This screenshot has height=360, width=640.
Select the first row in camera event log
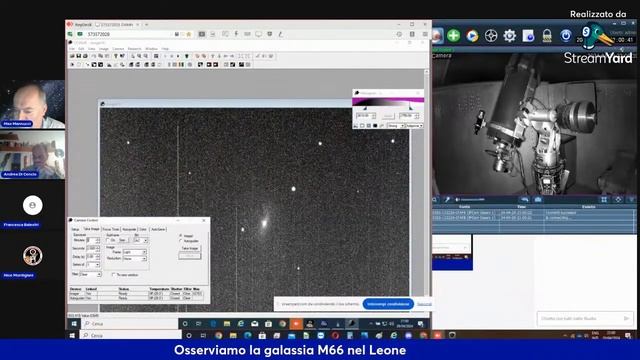click(x=534, y=213)
